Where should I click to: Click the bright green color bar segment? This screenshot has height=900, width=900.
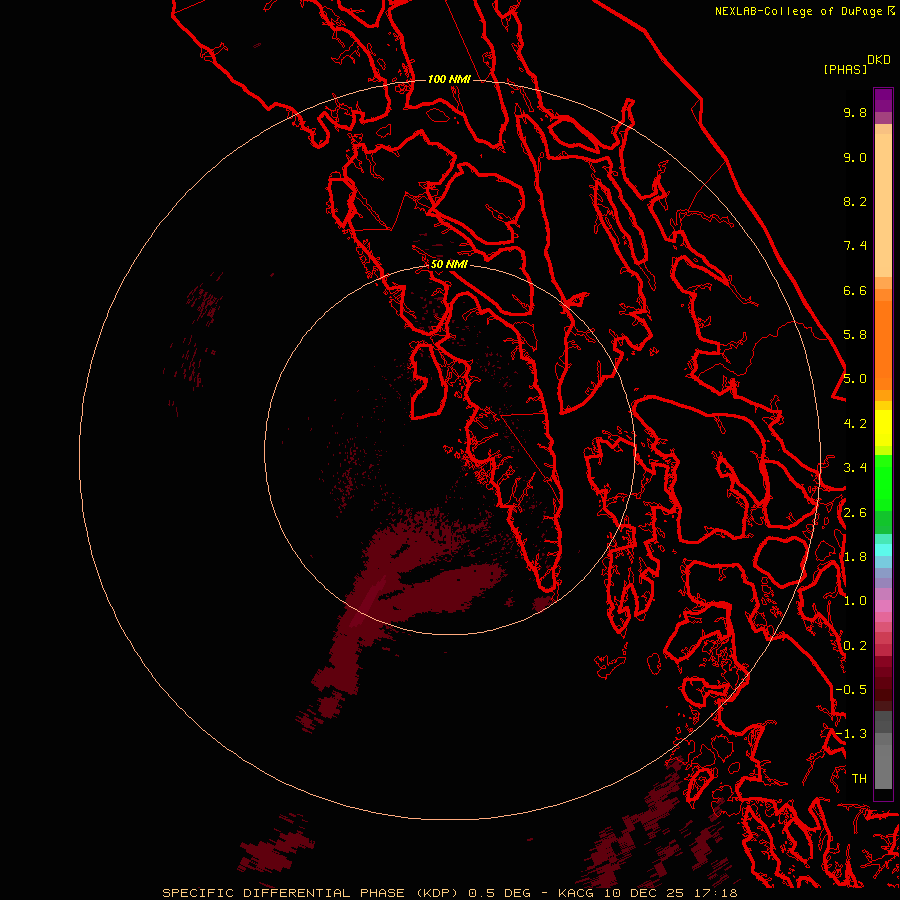click(x=883, y=482)
